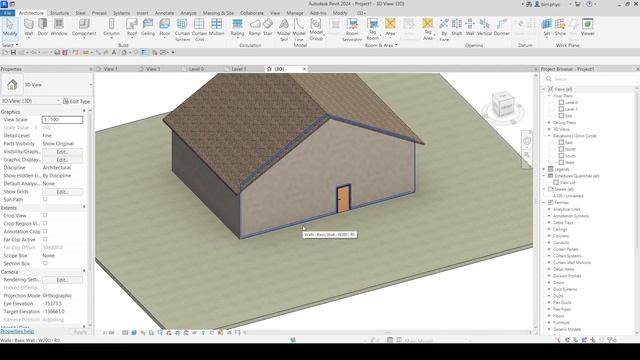The height and width of the screenshot is (360, 640).
Task: Select the Modify tool in ribbon
Action: pos(10,27)
